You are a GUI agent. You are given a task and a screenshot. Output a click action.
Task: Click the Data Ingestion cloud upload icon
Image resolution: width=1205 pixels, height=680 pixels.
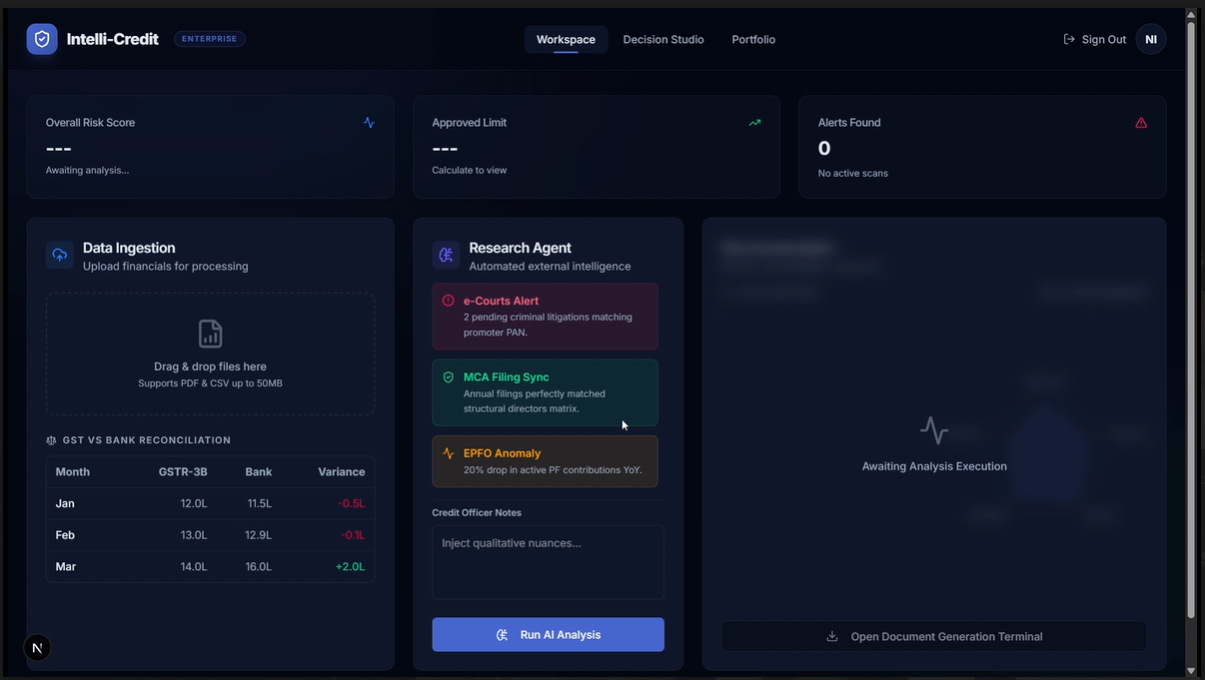point(60,255)
